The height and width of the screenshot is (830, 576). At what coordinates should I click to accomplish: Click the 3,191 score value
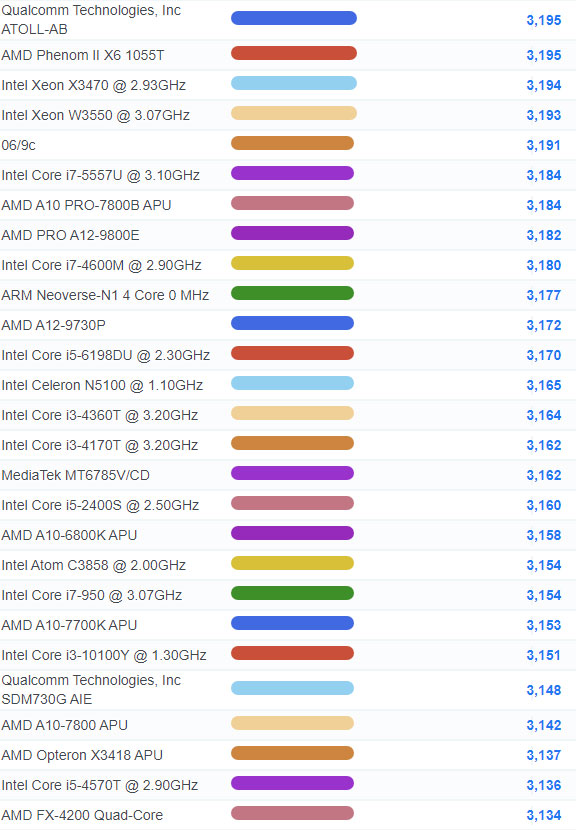(544, 145)
